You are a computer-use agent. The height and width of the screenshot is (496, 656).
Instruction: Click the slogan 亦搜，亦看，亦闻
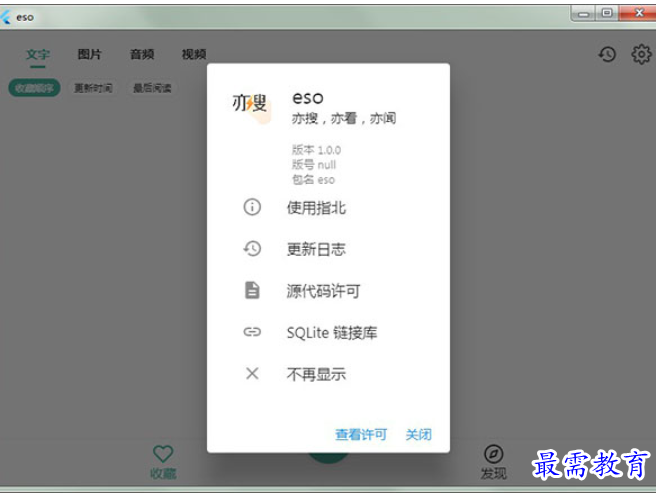pos(343,118)
